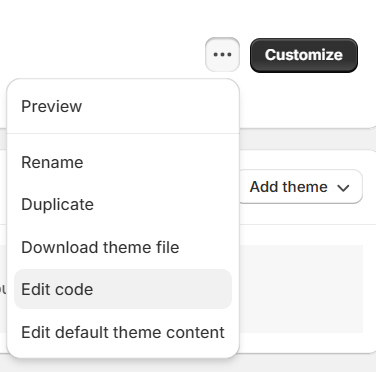Choose Edit default theme content

[x=123, y=332]
